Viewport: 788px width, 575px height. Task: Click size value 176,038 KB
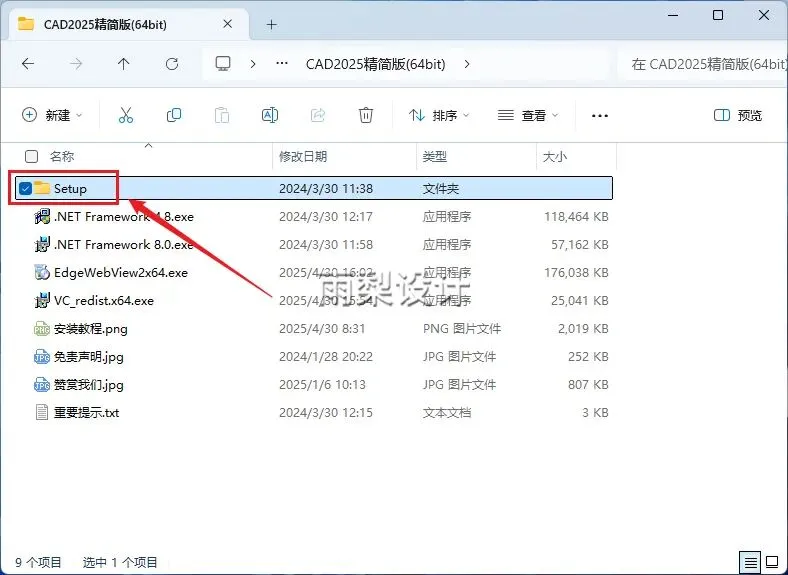[x=576, y=272]
